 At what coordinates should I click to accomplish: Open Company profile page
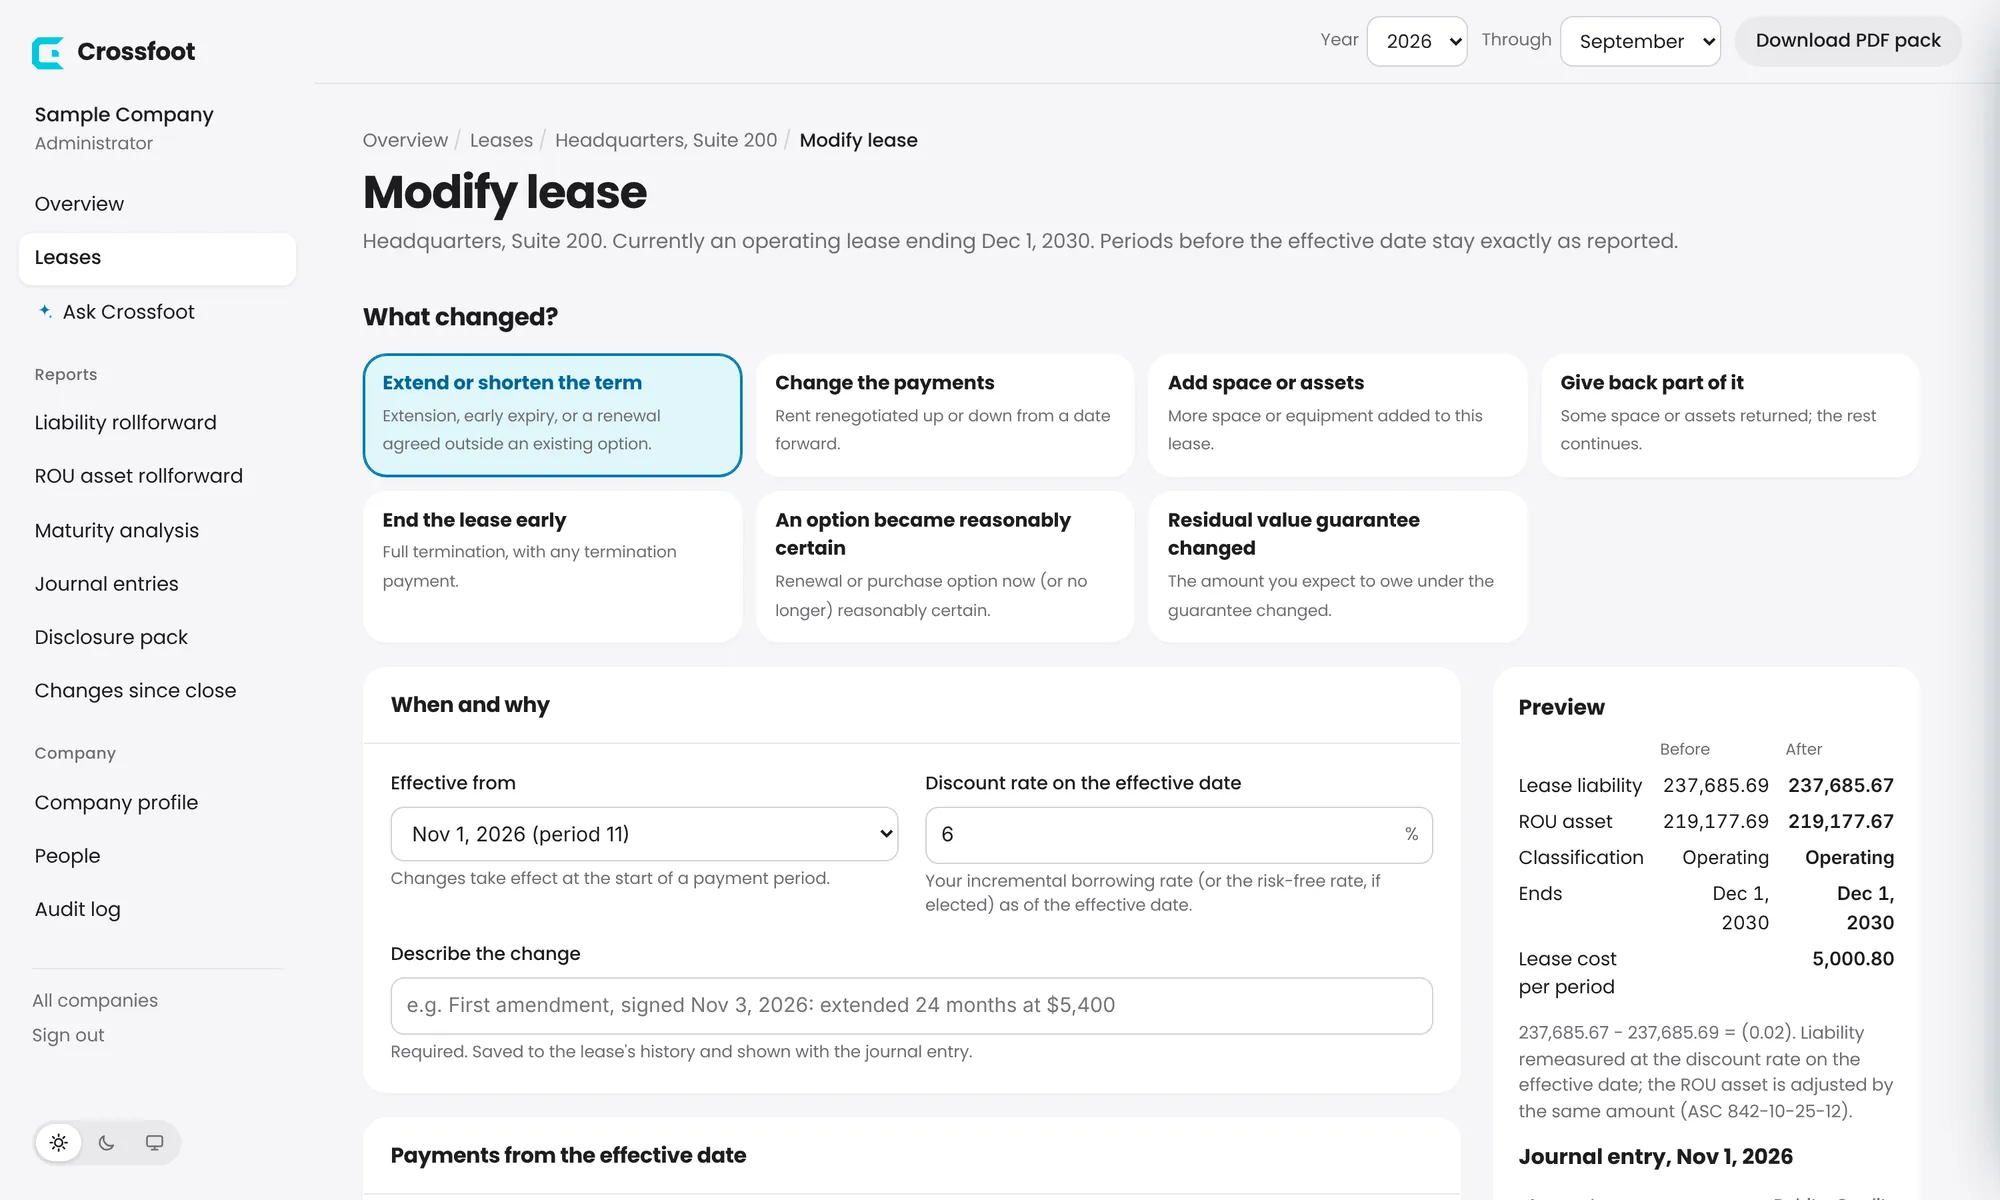pos(157,803)
